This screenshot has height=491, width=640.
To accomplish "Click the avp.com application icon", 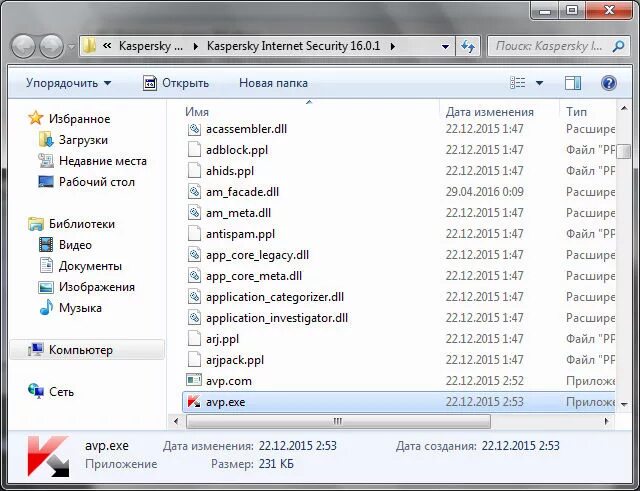I will [194, 380].
